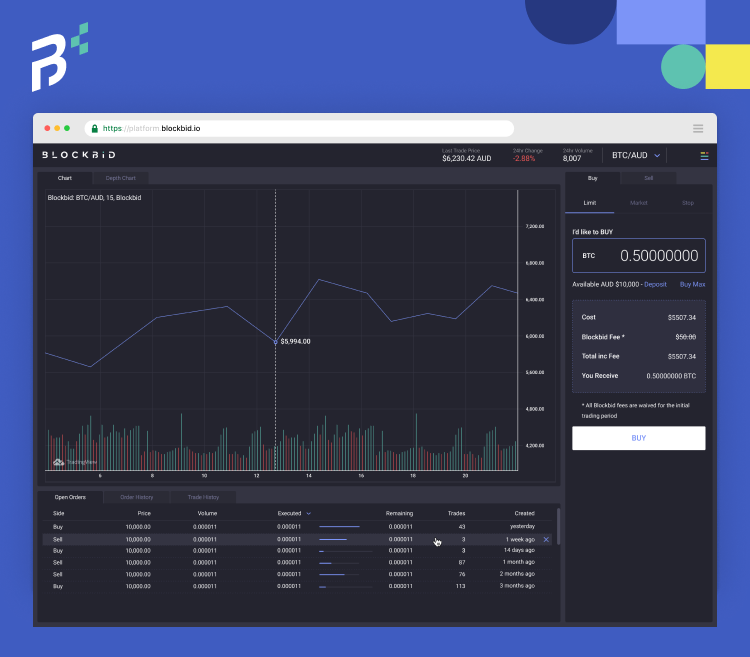Screen dimensions: 750x657
Task: Click the TradingView logo on chart
Action: [75, 462]
